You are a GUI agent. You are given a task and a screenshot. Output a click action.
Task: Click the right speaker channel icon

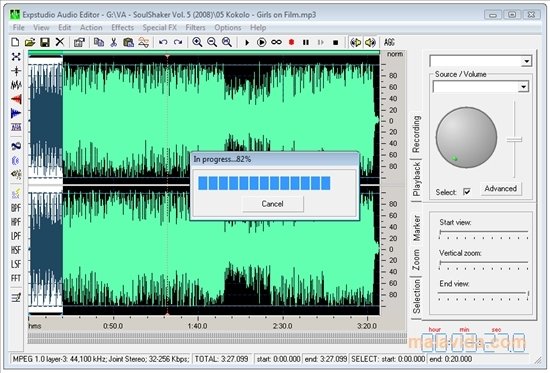point(370,42)
